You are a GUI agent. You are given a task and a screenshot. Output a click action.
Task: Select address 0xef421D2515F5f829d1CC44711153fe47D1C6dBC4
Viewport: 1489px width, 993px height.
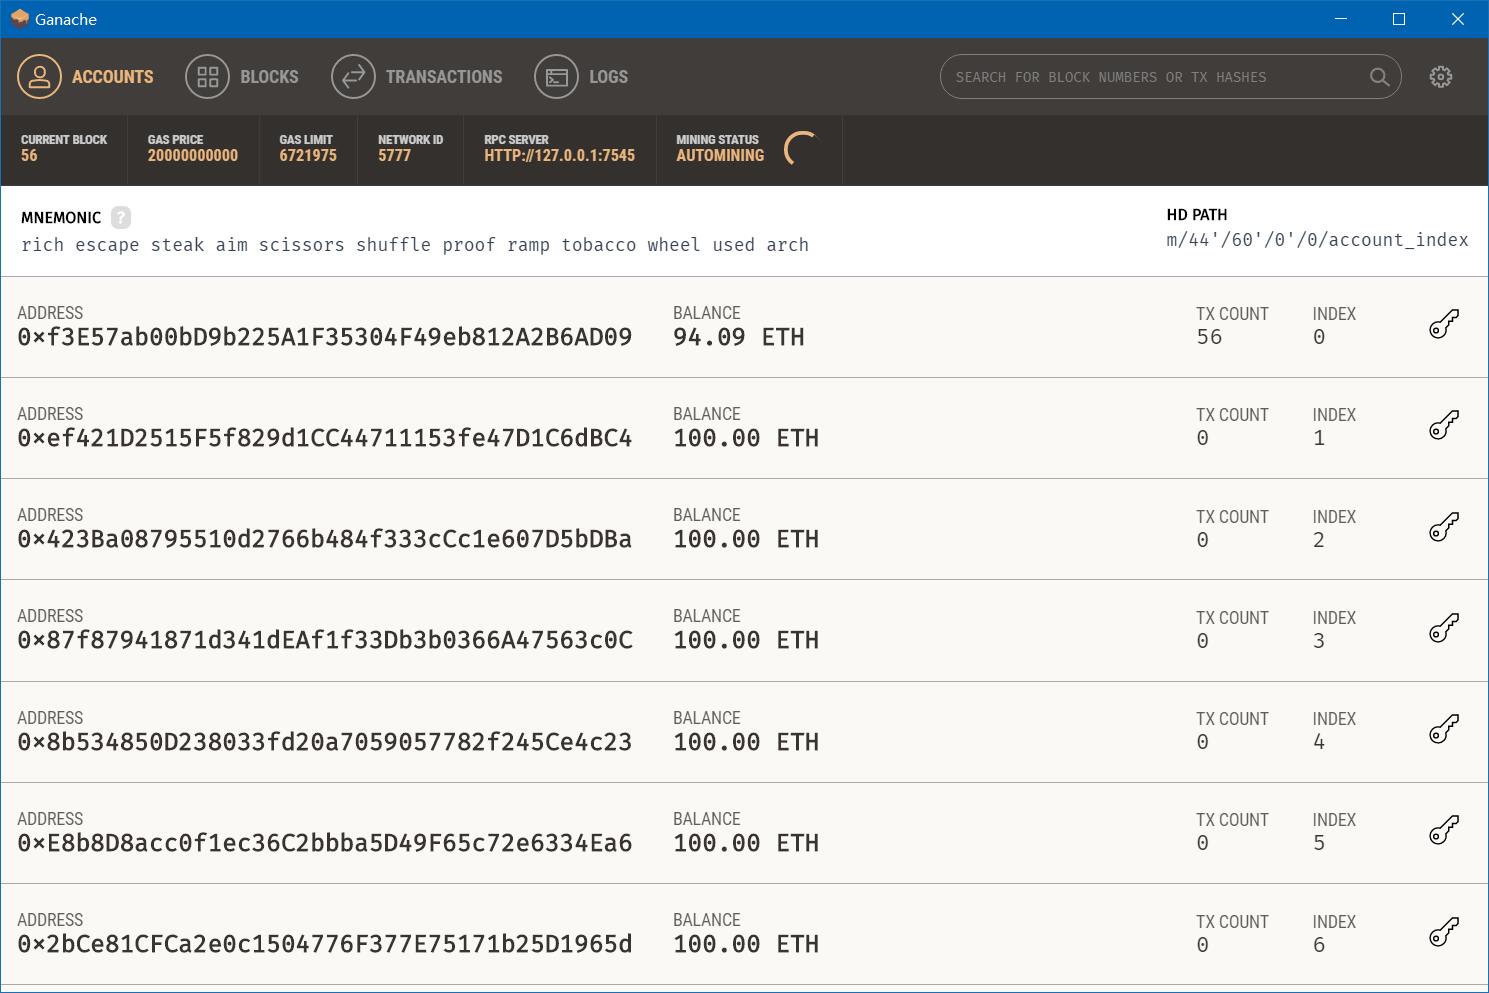tap(325, 438)
